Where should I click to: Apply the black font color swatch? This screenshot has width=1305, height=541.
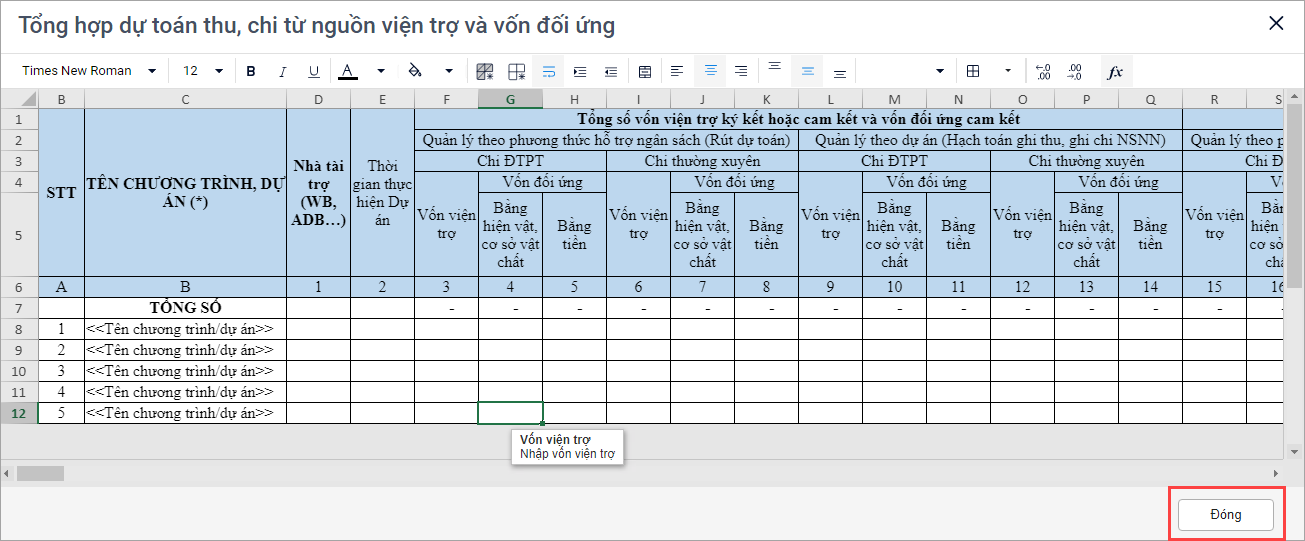click(x=347, y=71)
